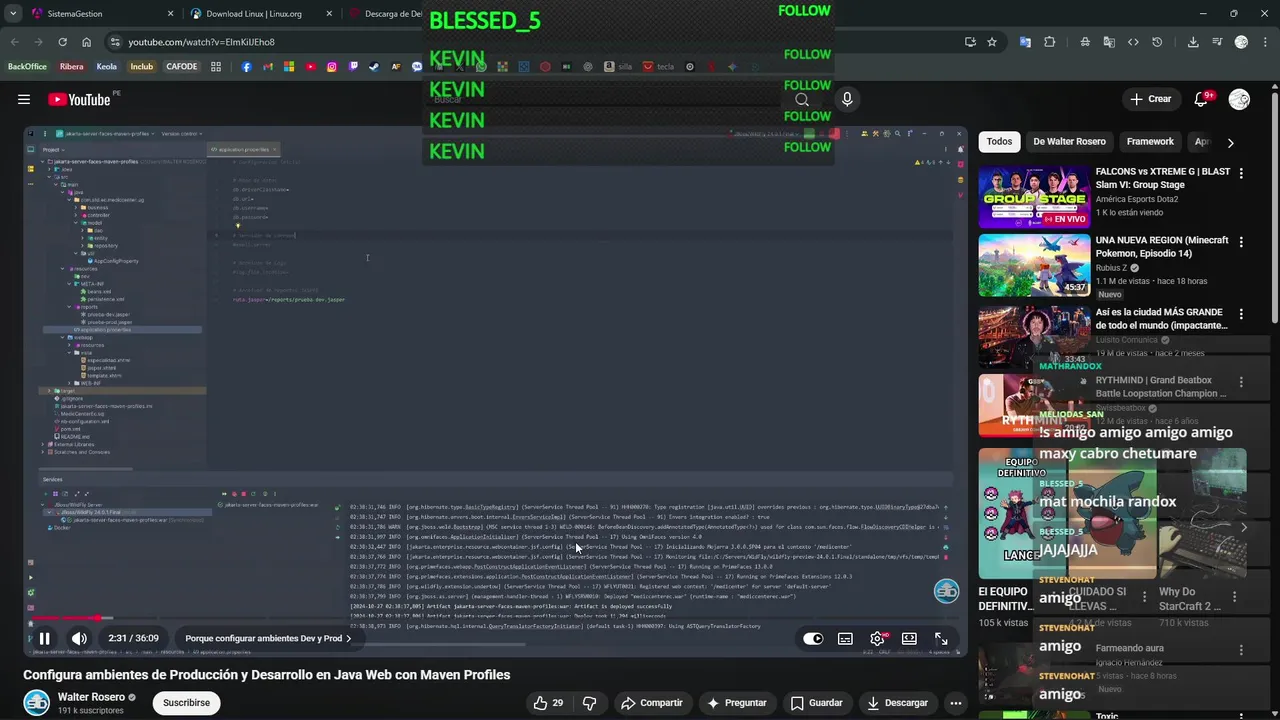1280x720 pixels.
Task: Open the Chrome three-dot menu
Action: tap(1265, 42)
